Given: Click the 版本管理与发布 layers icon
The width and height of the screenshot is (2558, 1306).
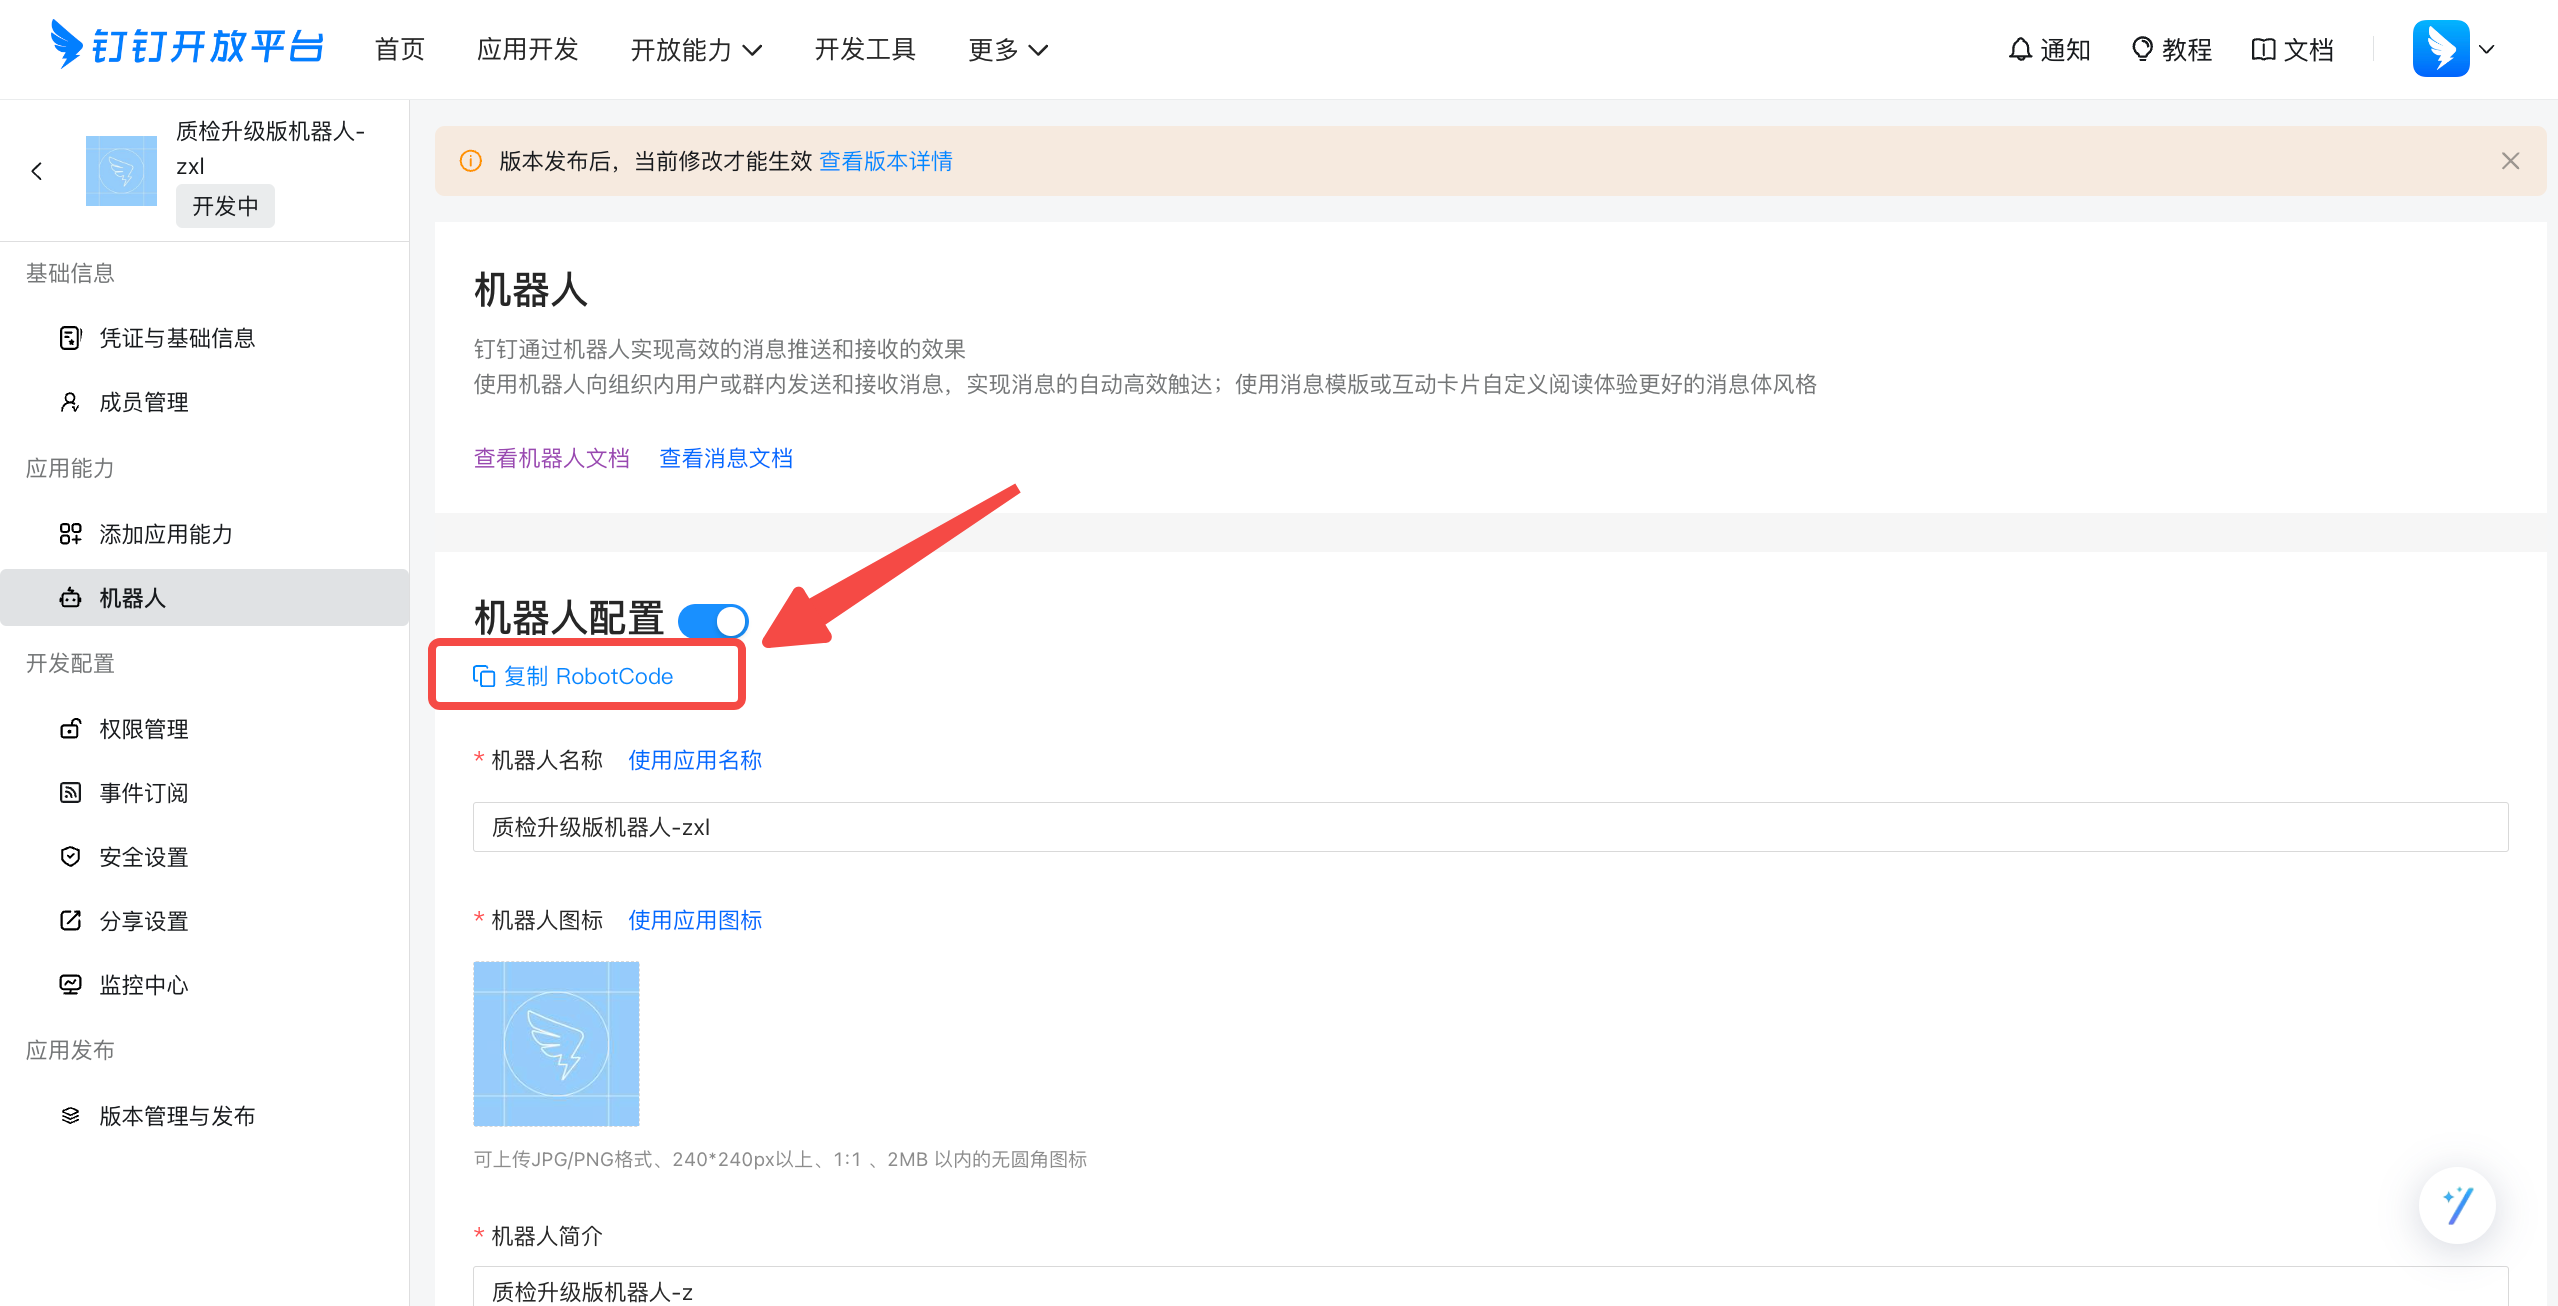Looking at the screenshot, I should (x=70, y=1116).
